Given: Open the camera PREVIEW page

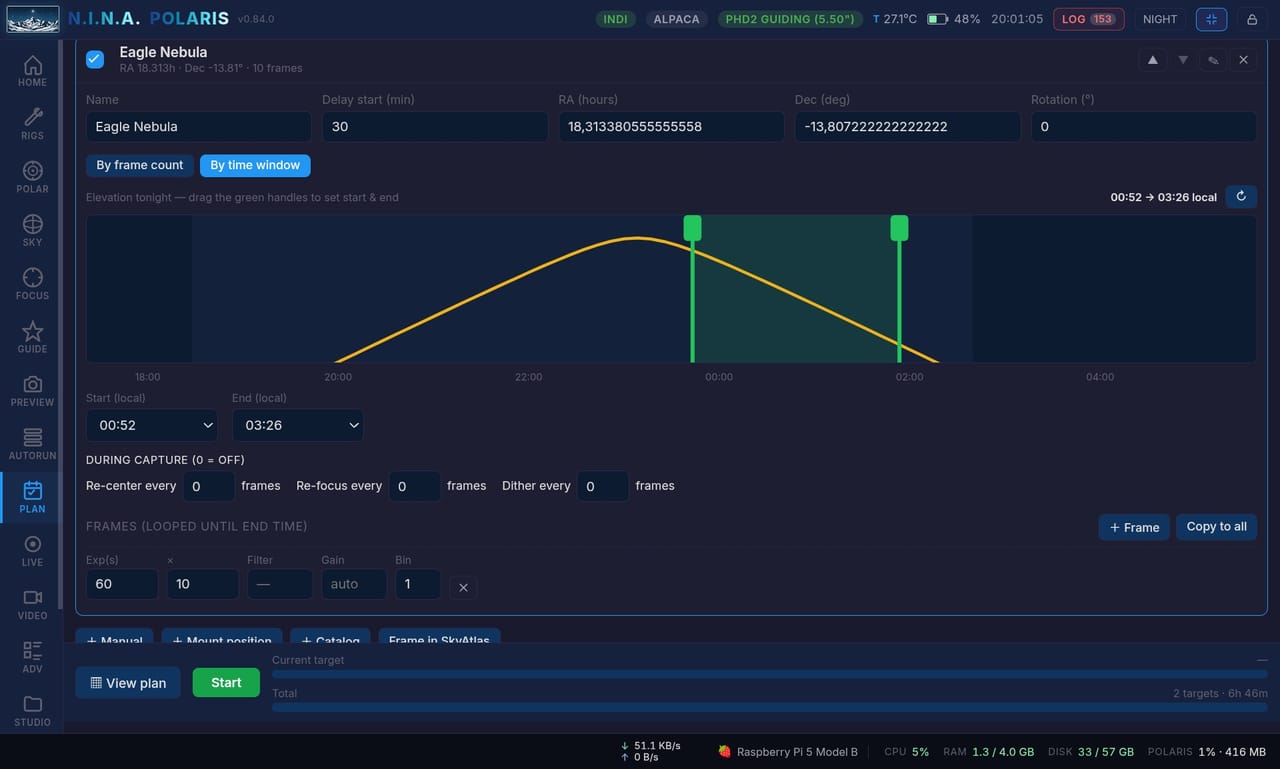Looking at the screenshot, I should tap(32, 391).
